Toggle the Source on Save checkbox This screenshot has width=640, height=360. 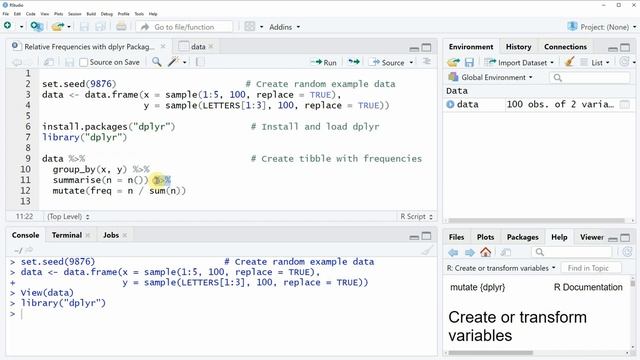click(x=84, y=62)
